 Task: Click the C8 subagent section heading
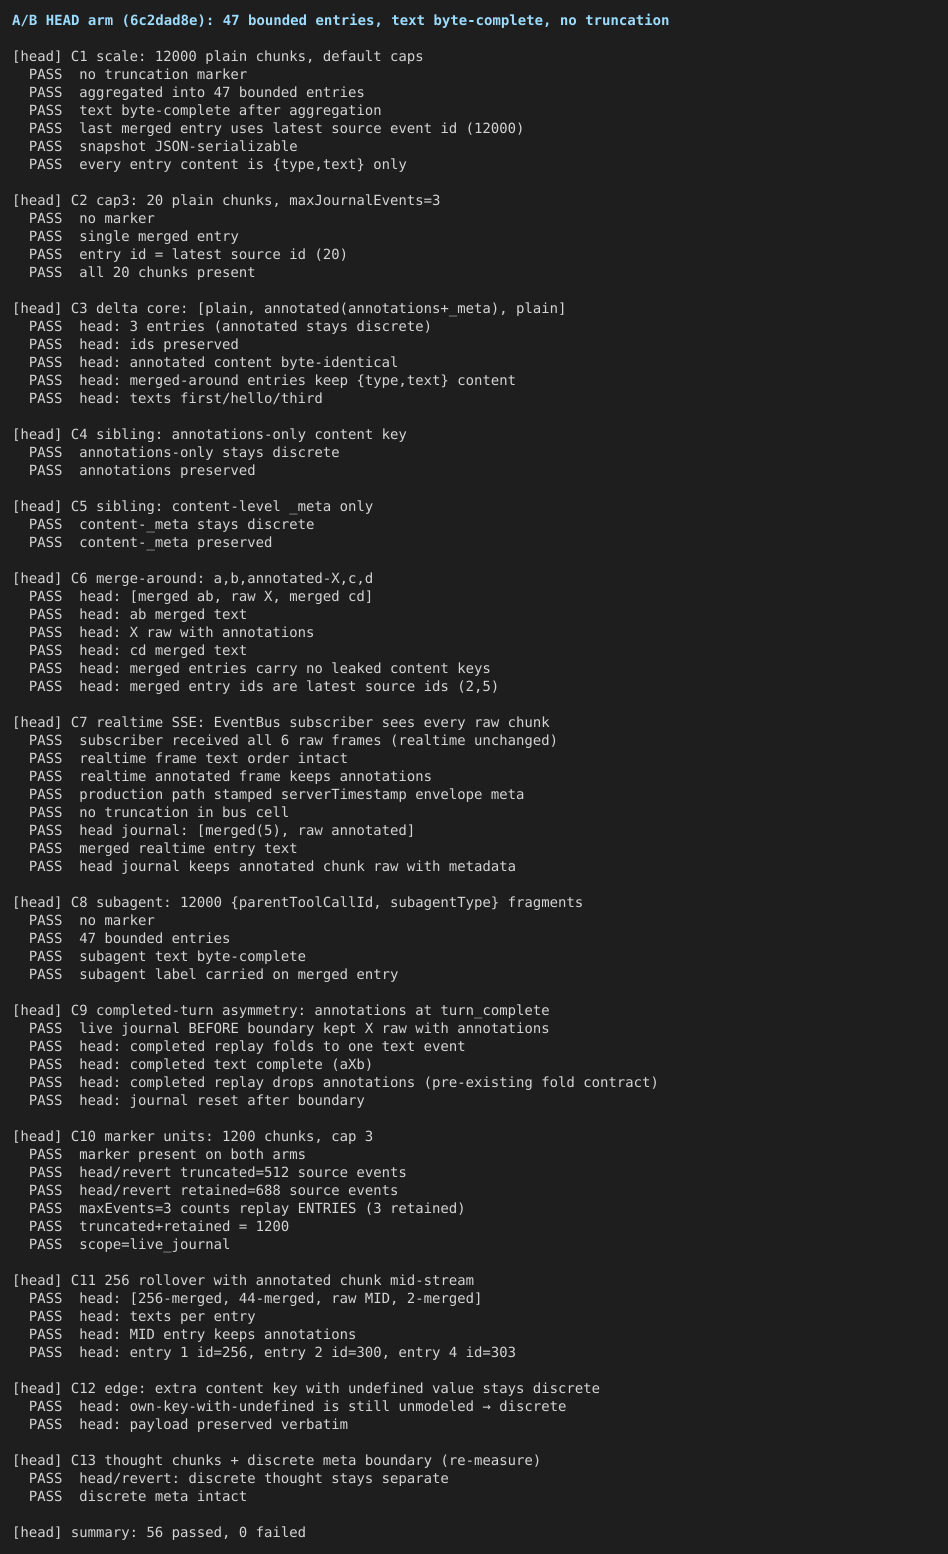coord(297,902)
